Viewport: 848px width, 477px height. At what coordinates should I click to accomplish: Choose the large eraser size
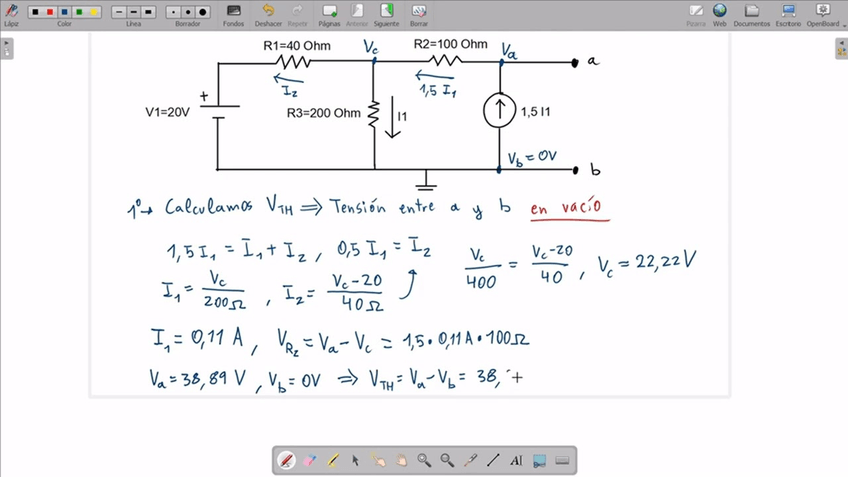[x=203, y=11]
